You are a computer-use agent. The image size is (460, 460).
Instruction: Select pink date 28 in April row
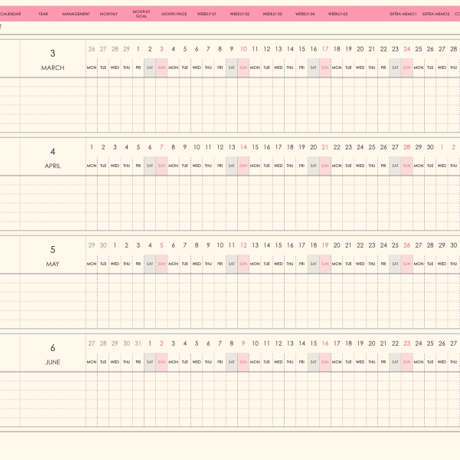point(407,147)
